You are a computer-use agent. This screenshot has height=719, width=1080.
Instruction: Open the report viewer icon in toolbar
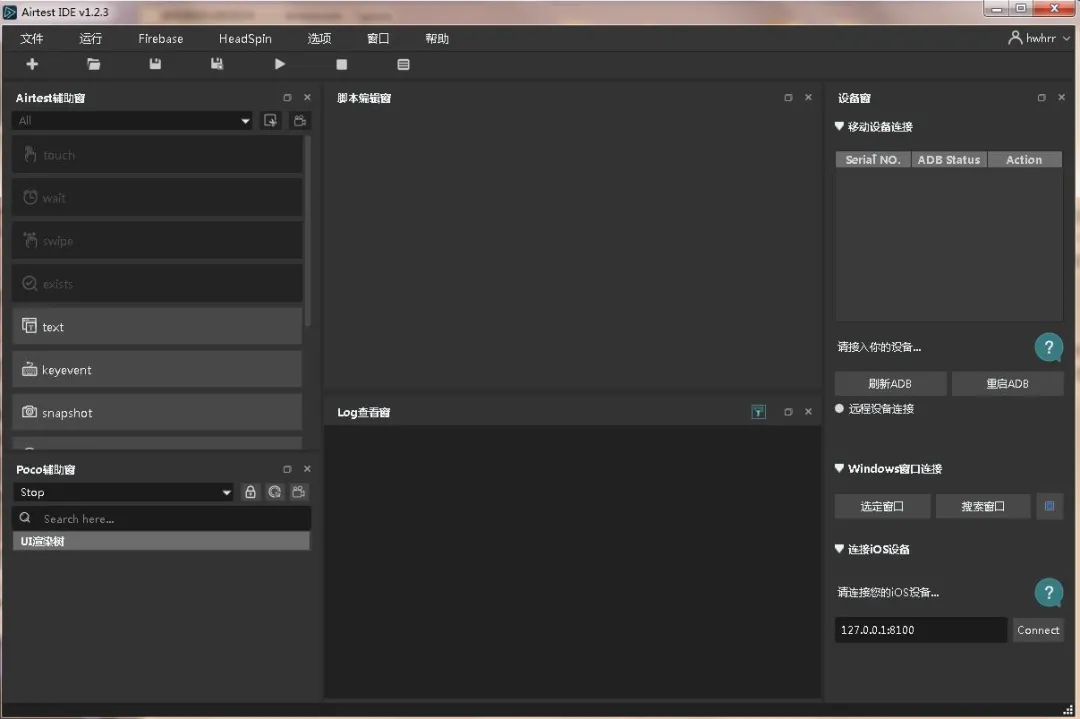coord(404,64)
